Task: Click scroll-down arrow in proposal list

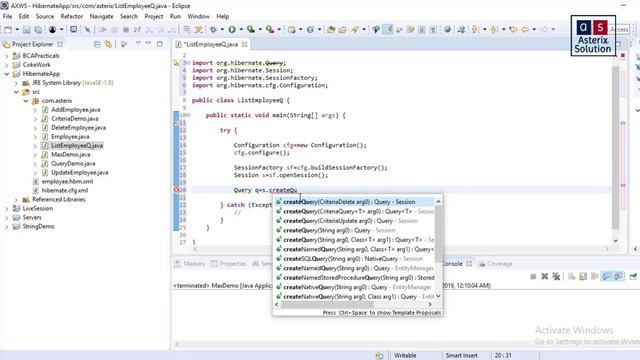Action: coord(438,296)
